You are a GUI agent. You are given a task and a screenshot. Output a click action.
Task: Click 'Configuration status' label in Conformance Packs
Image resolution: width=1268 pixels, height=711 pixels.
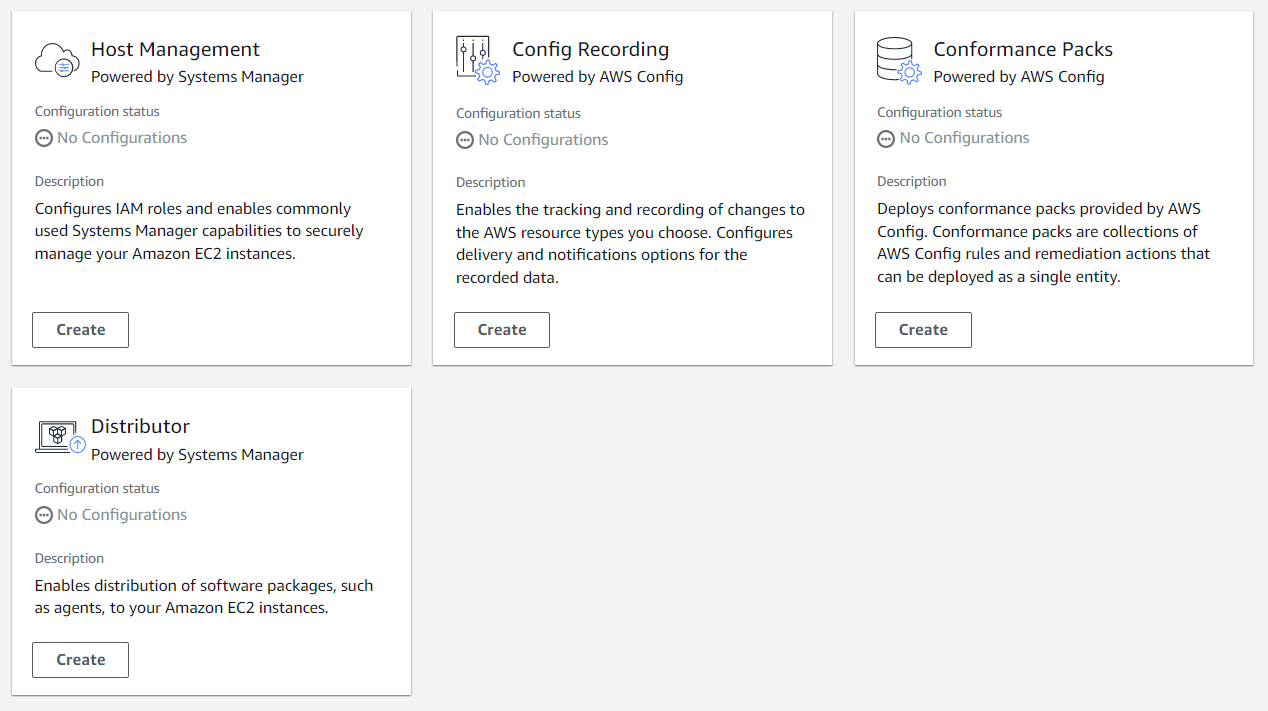point(939,112)
